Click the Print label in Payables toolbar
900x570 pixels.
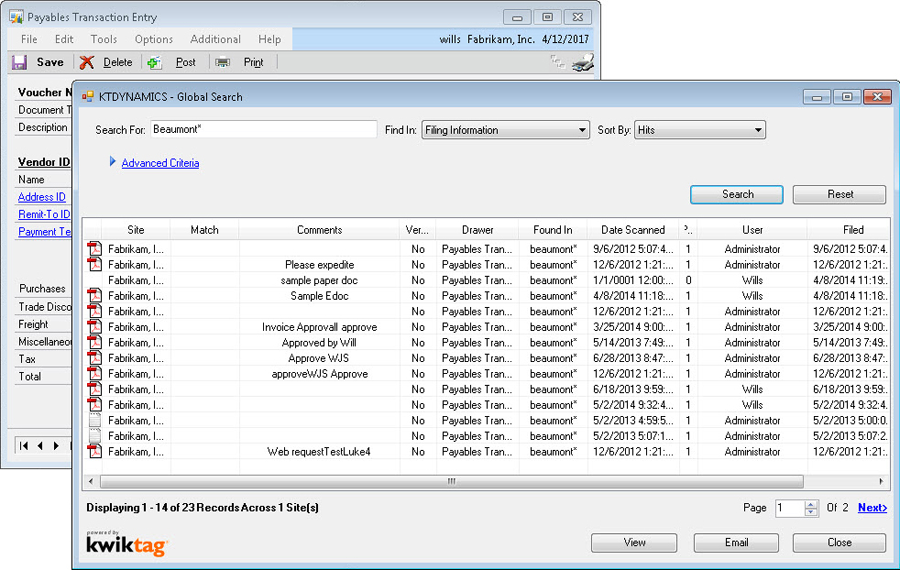253,62
